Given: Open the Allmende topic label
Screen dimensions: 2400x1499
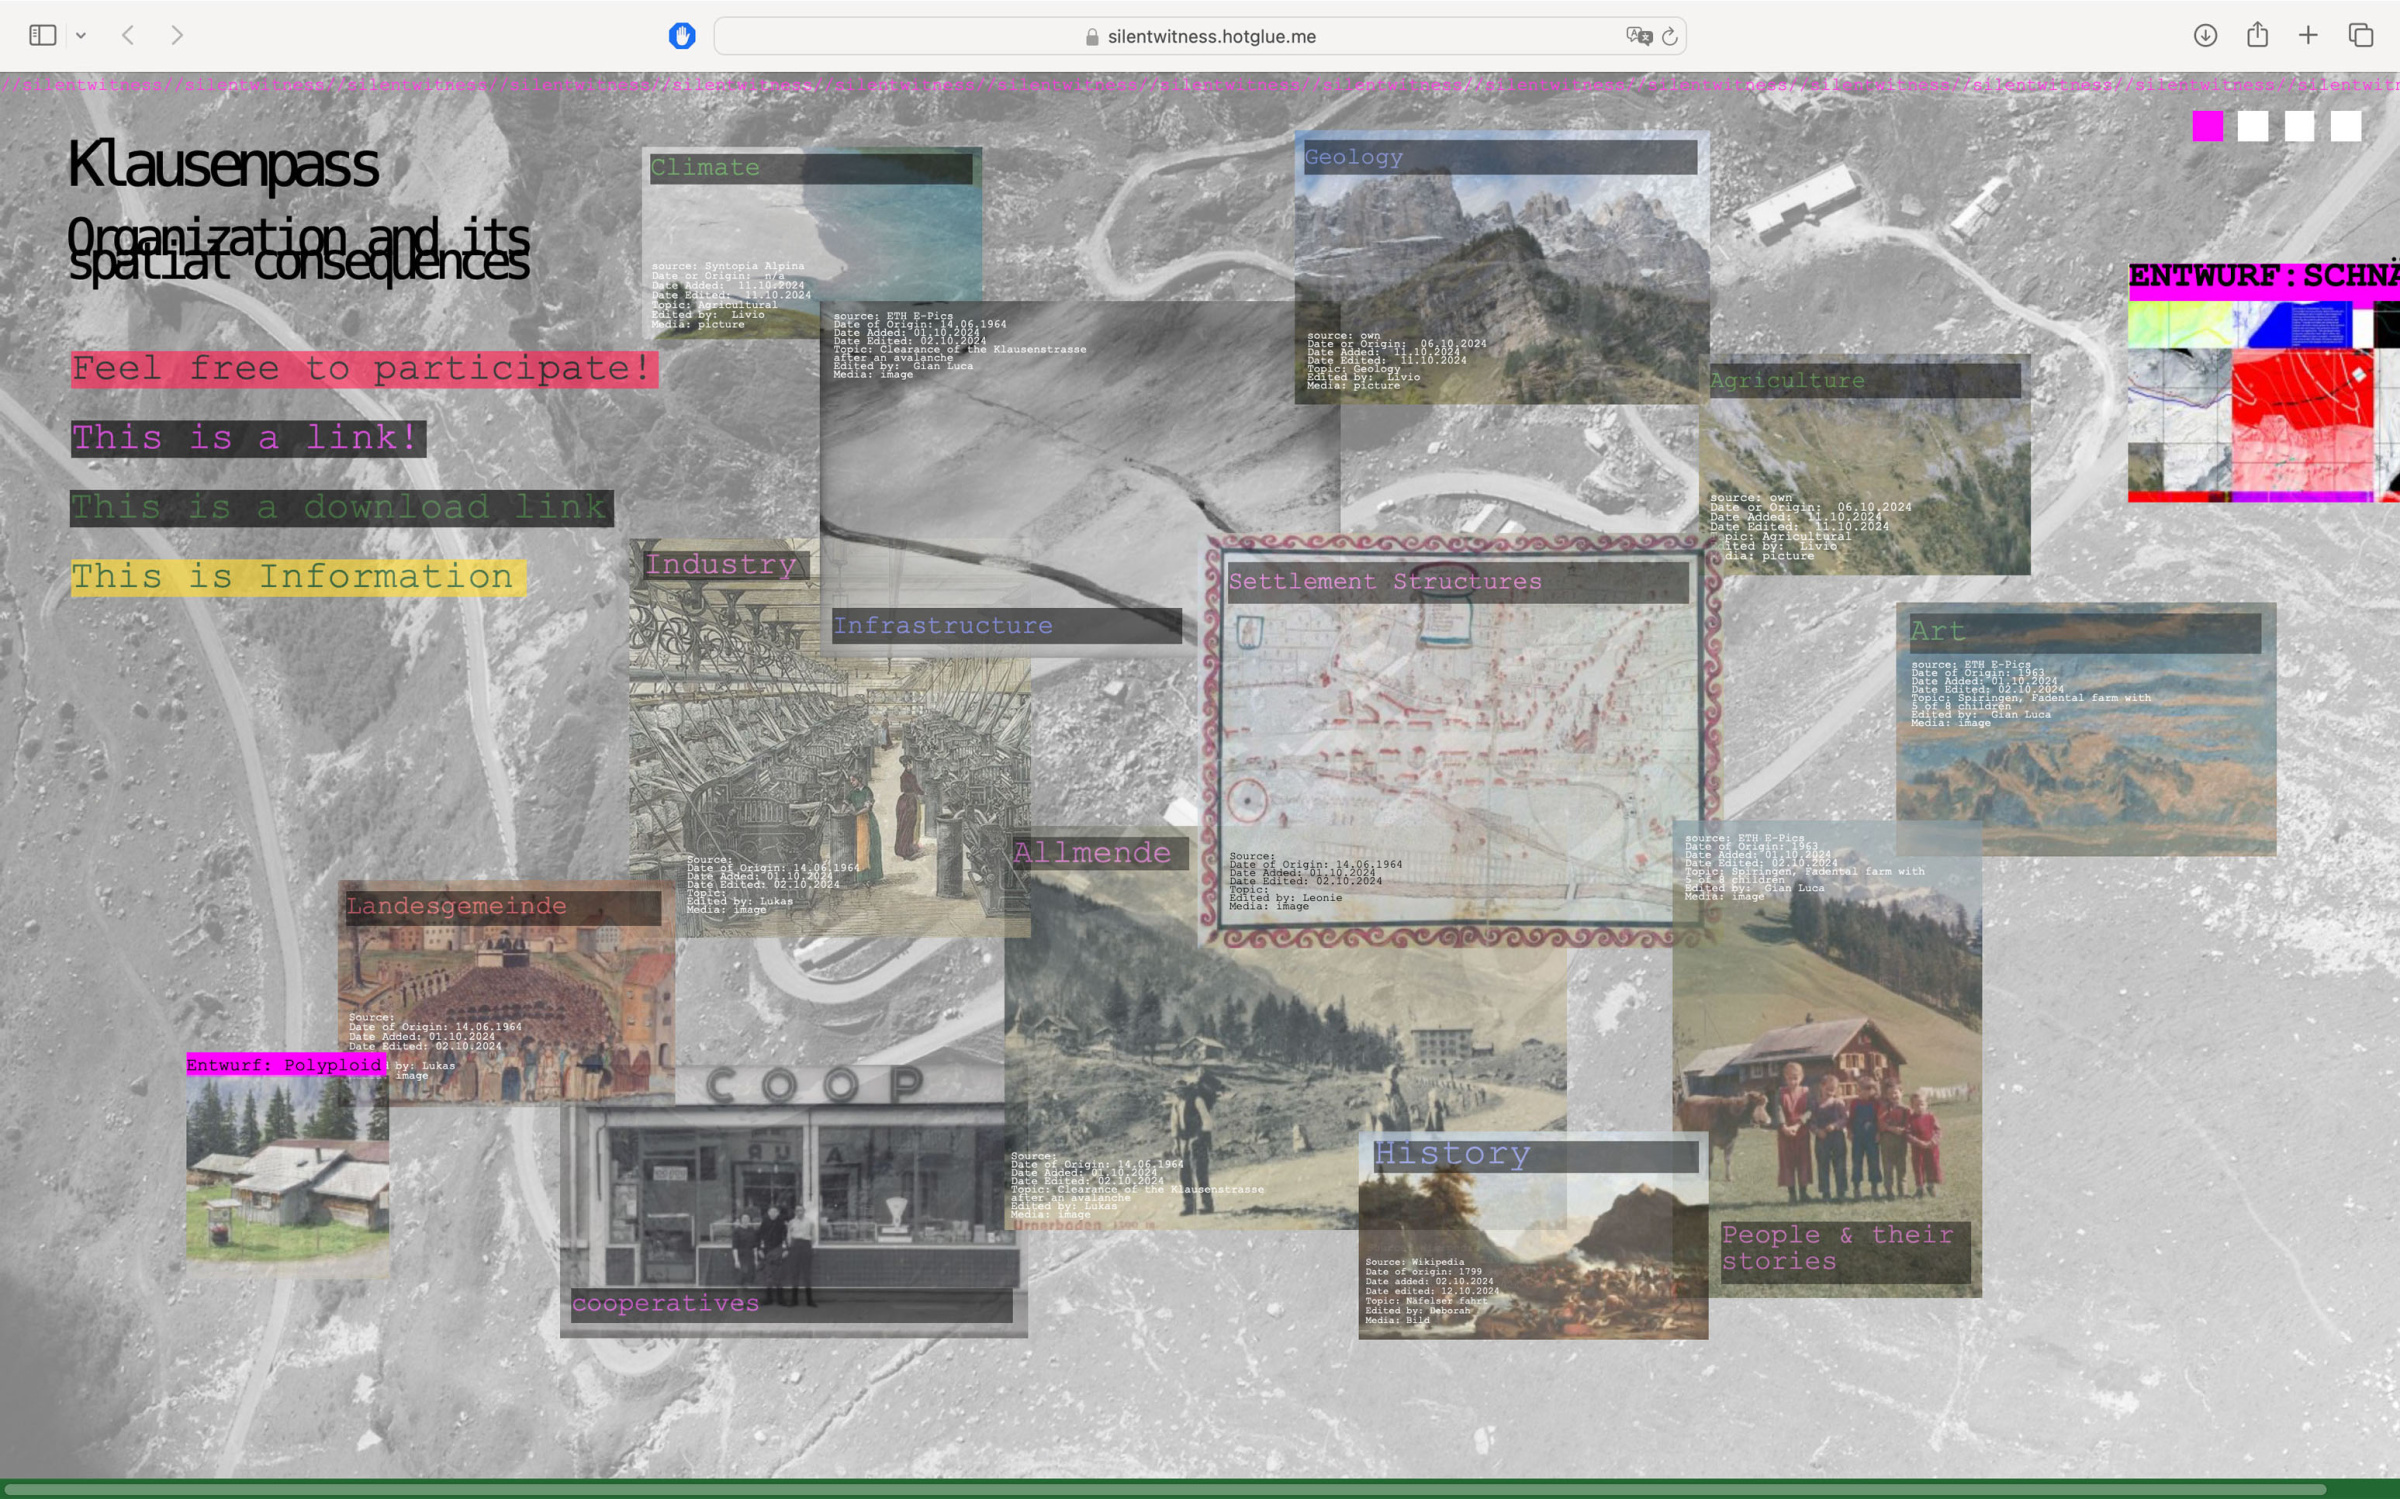Looking at the screenshot, I should [1099, 853].
